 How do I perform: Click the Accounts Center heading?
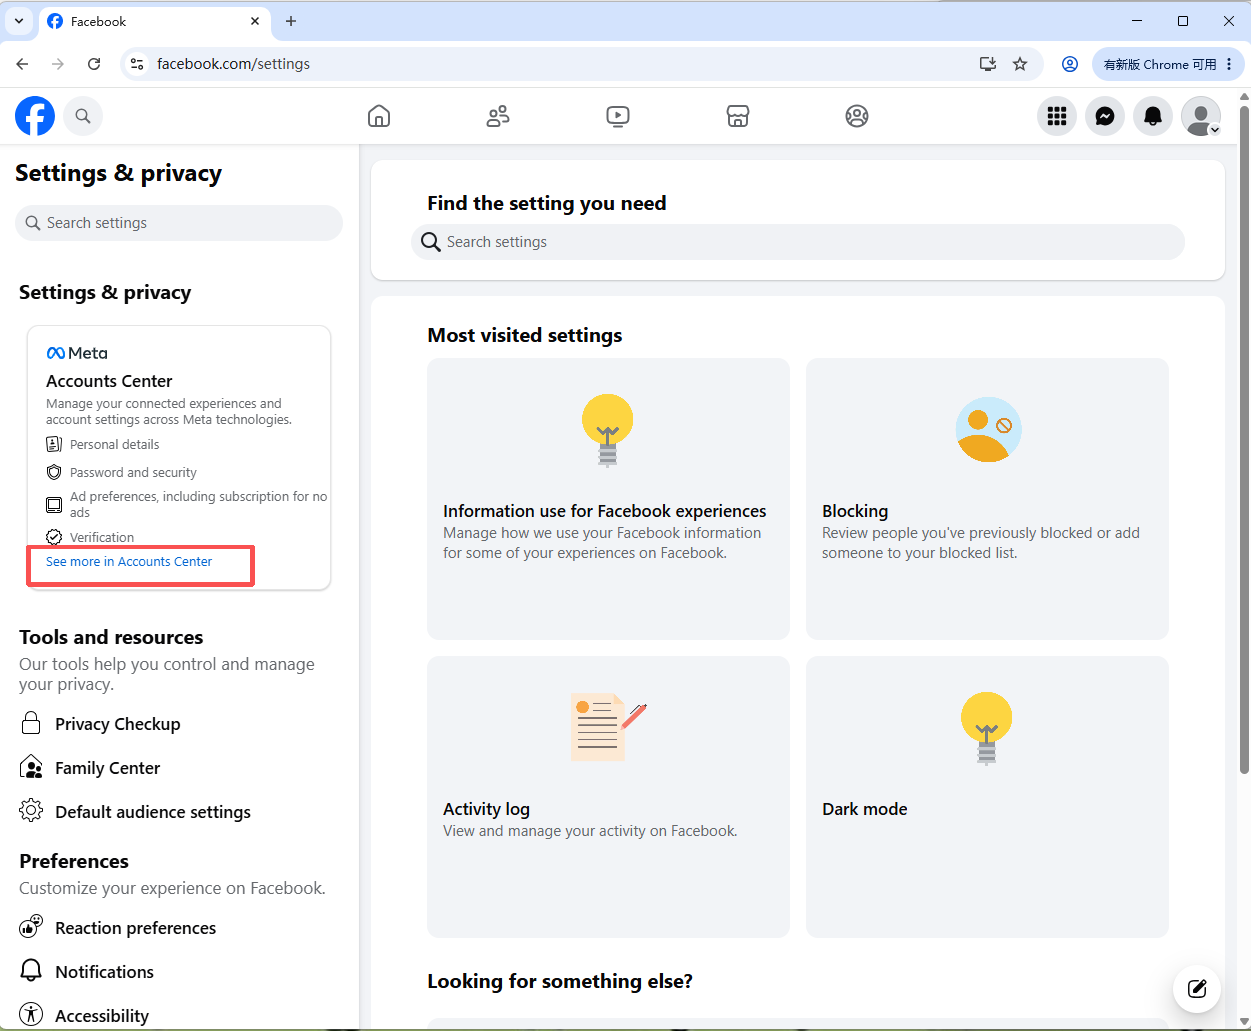coord(109,381)
